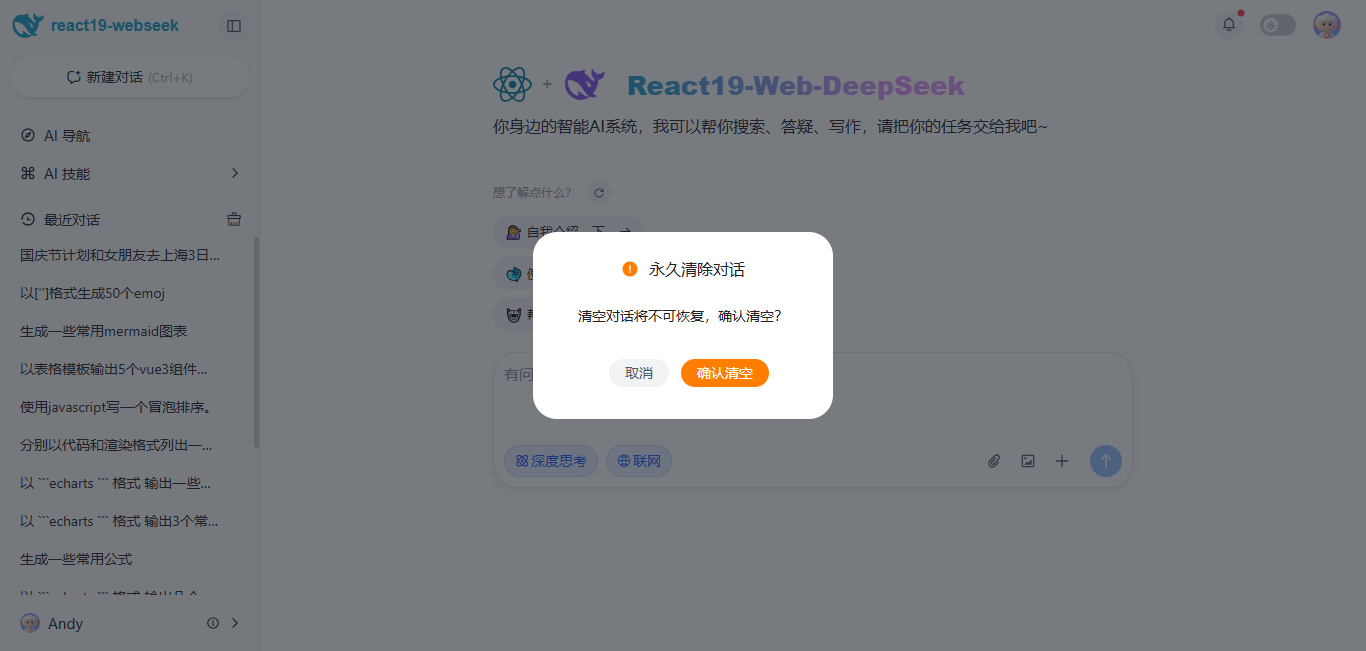The width and height of the screenshot is (1366, 651).
Task: Toggle the dark mode theme switch
Action: (x=1278, y=25)
